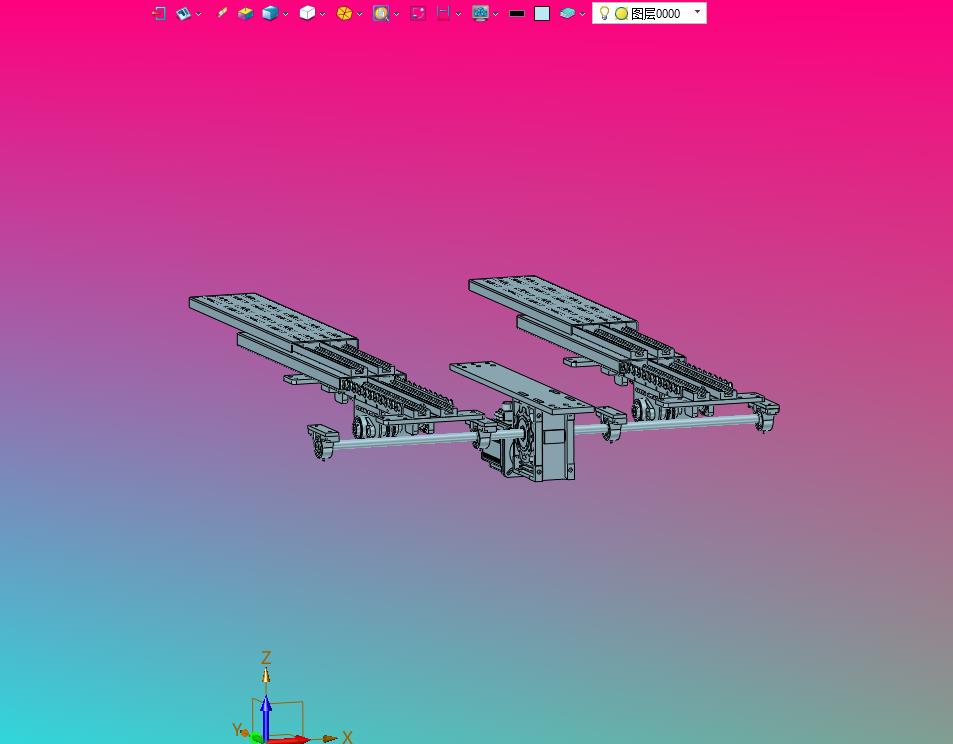
Task: Open dropdown beside the orange circle icon
Action: click(359, 14)
